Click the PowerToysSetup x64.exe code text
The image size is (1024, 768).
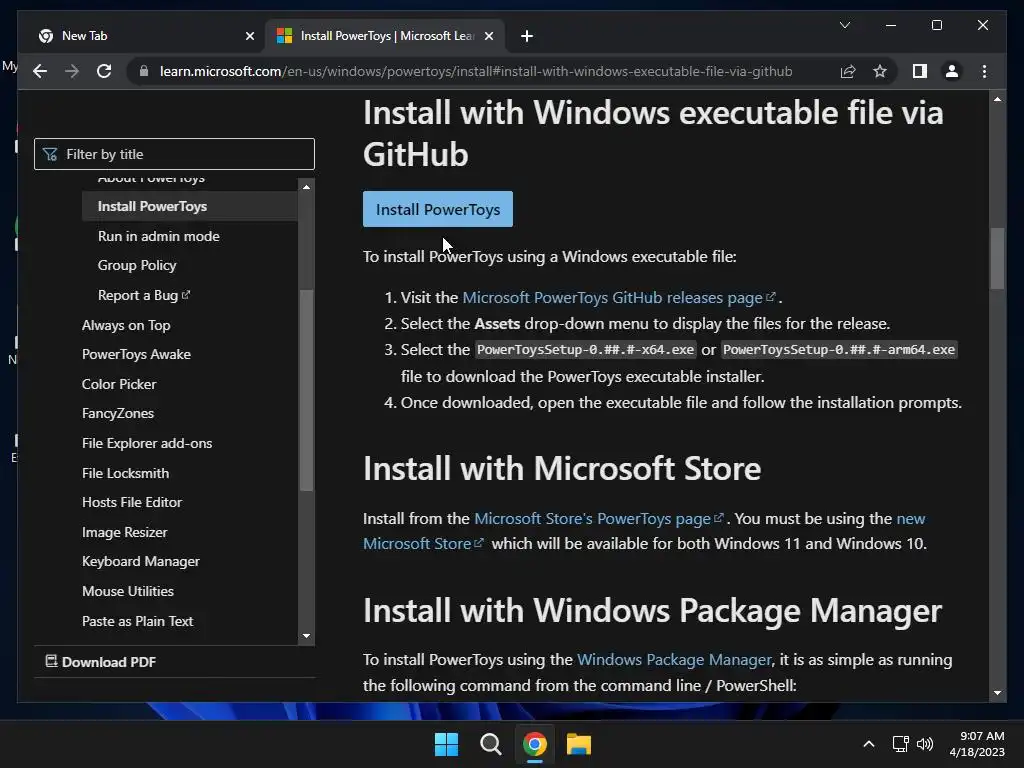[585, 350]
